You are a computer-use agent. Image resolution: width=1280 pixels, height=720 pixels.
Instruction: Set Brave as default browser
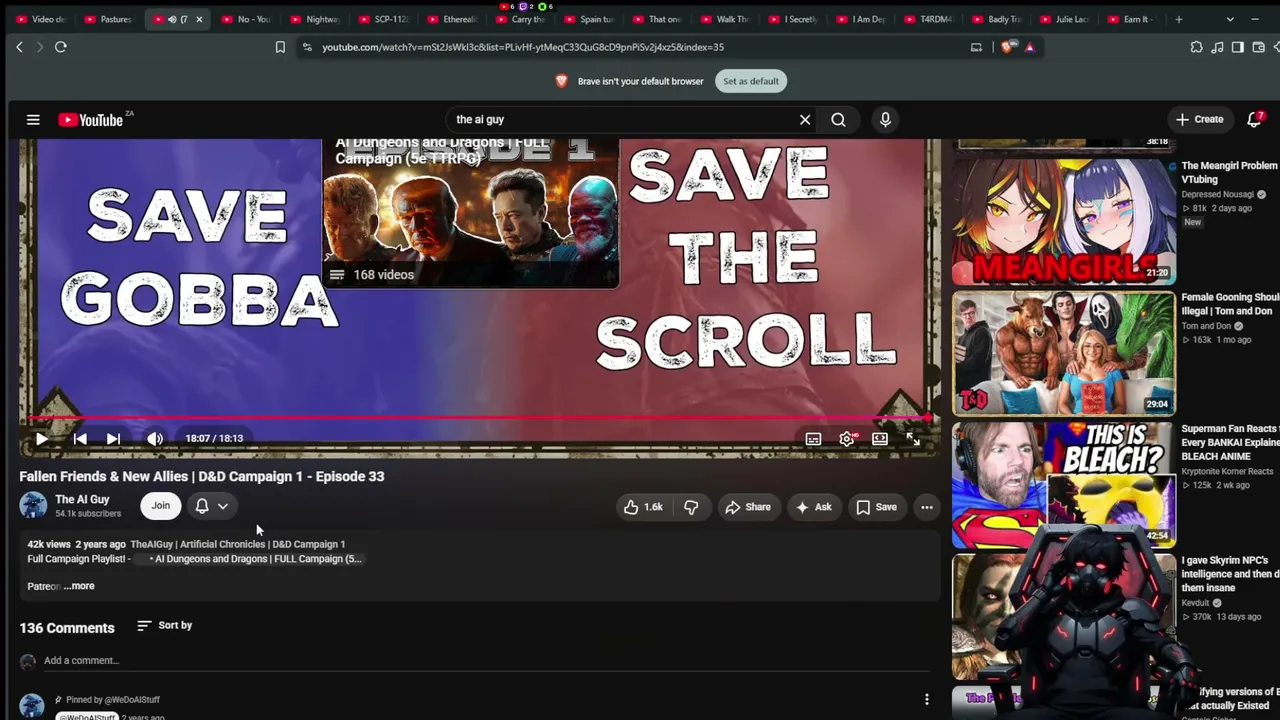click(751, 81)
